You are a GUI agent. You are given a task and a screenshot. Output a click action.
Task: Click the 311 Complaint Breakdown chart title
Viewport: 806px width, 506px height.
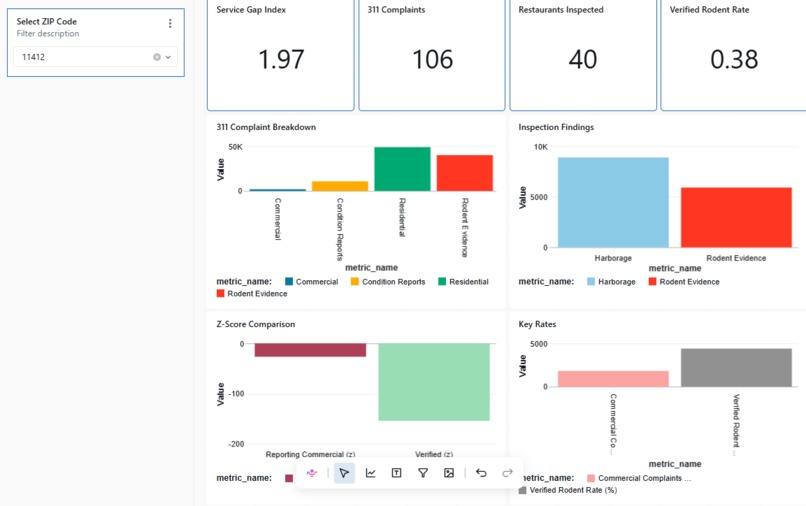266,127
